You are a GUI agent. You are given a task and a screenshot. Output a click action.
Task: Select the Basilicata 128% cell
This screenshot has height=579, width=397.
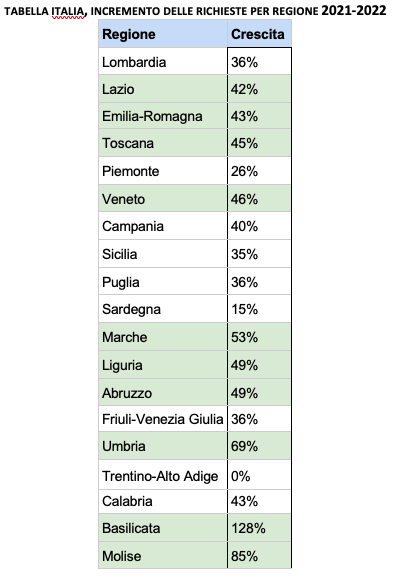click(x=260, y=528)
